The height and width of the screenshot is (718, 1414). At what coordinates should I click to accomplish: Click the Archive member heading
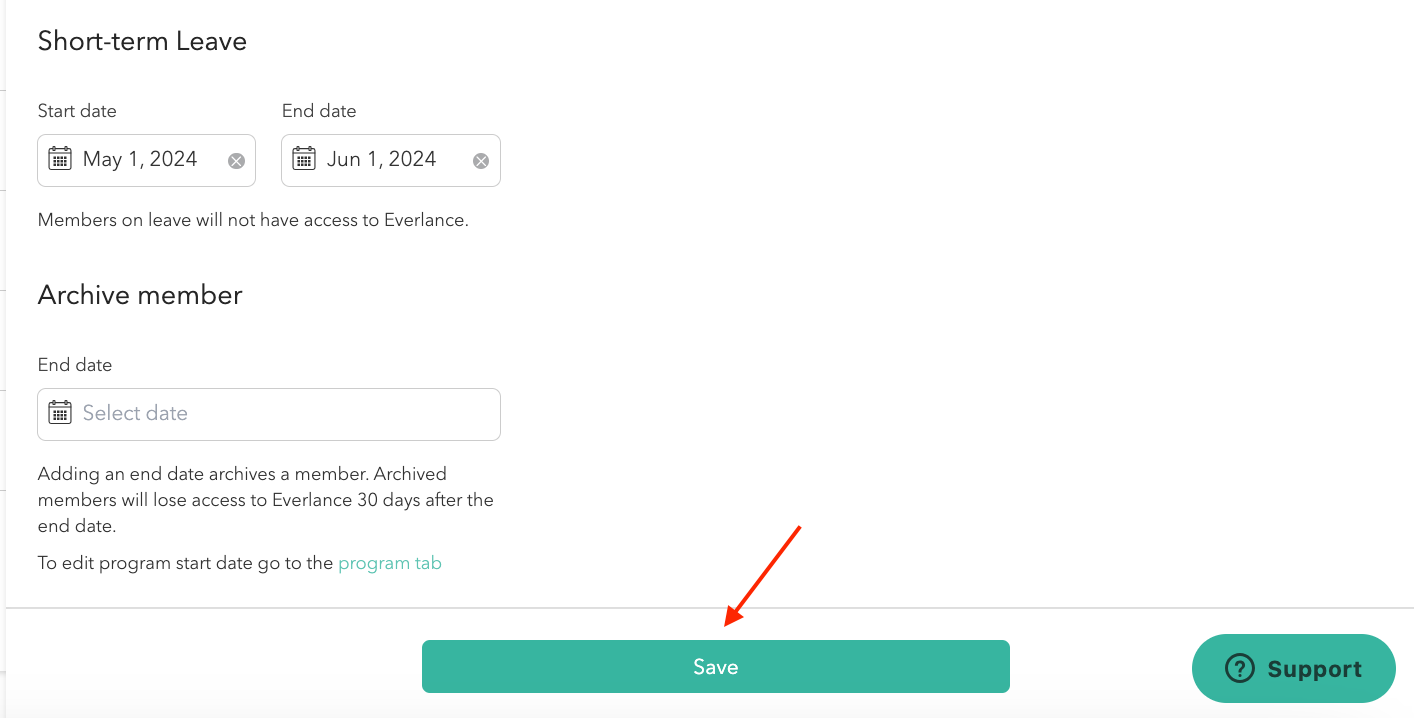coord(140,295)
